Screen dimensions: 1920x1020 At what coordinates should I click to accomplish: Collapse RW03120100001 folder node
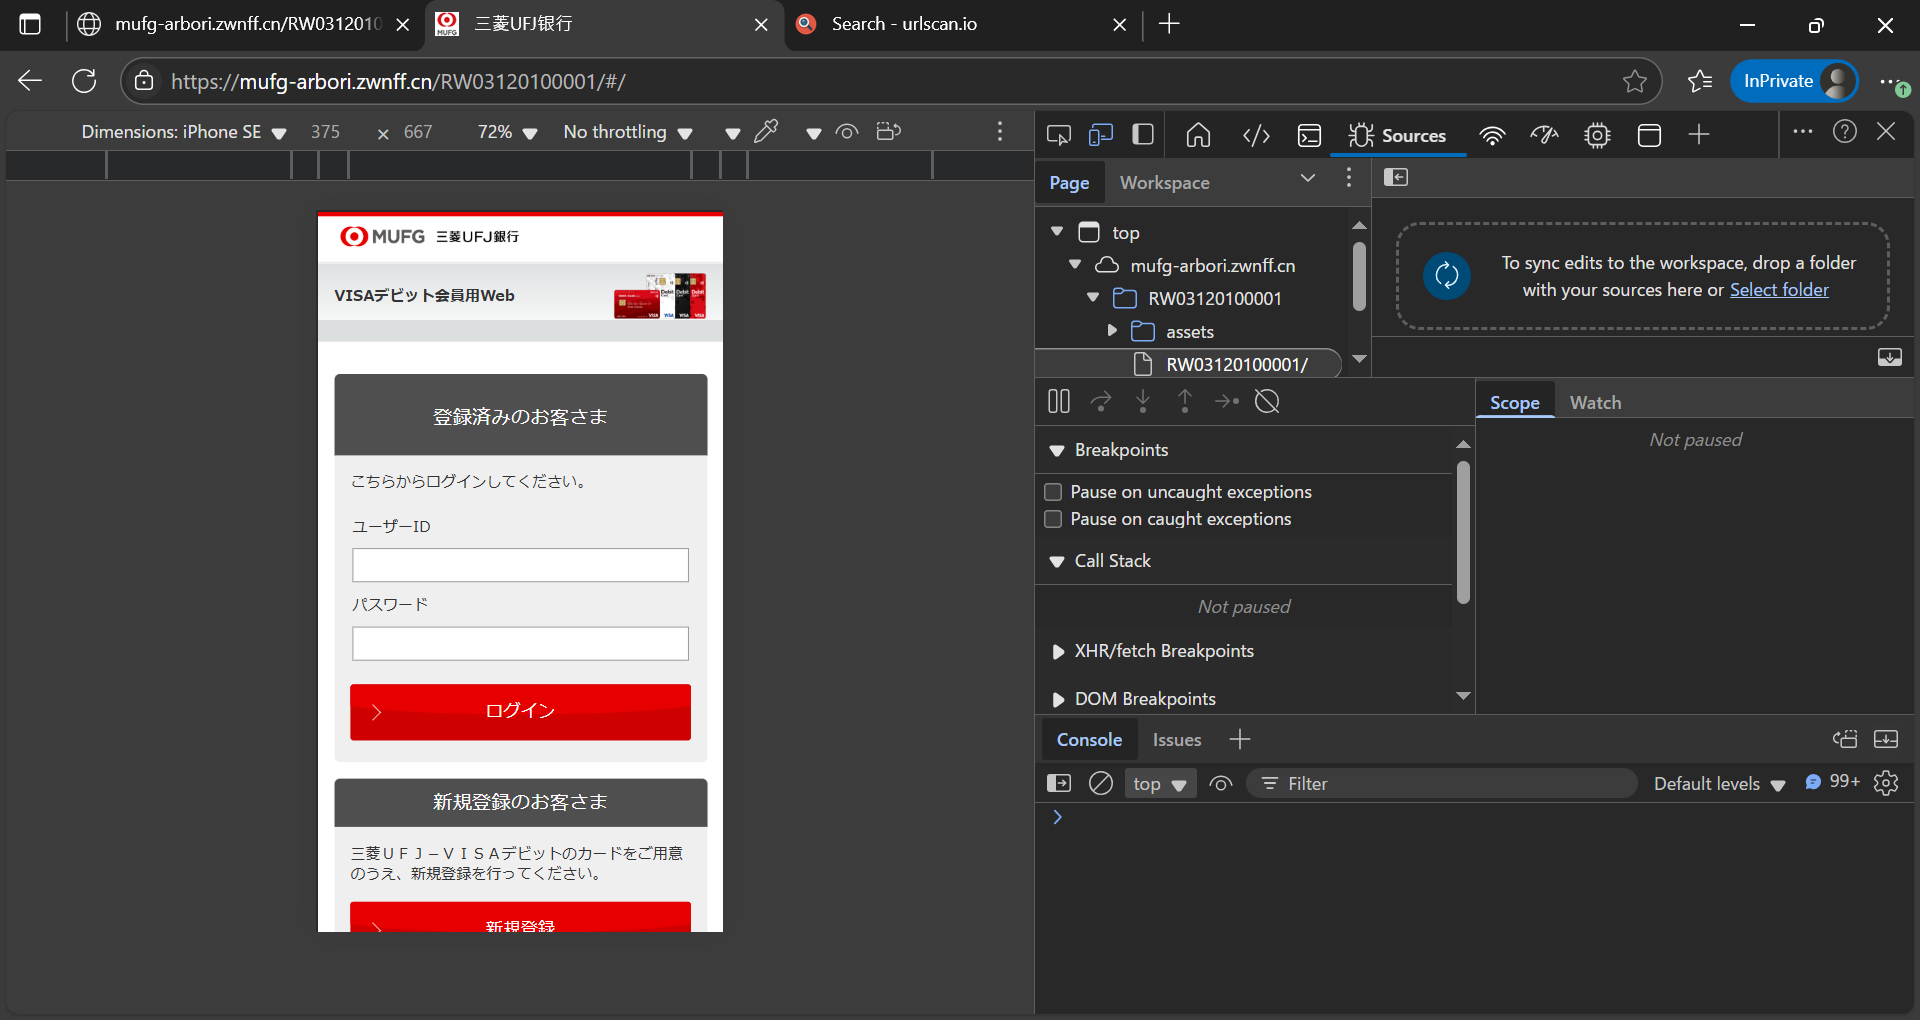pyautogui.click(x=1093, y=298)
